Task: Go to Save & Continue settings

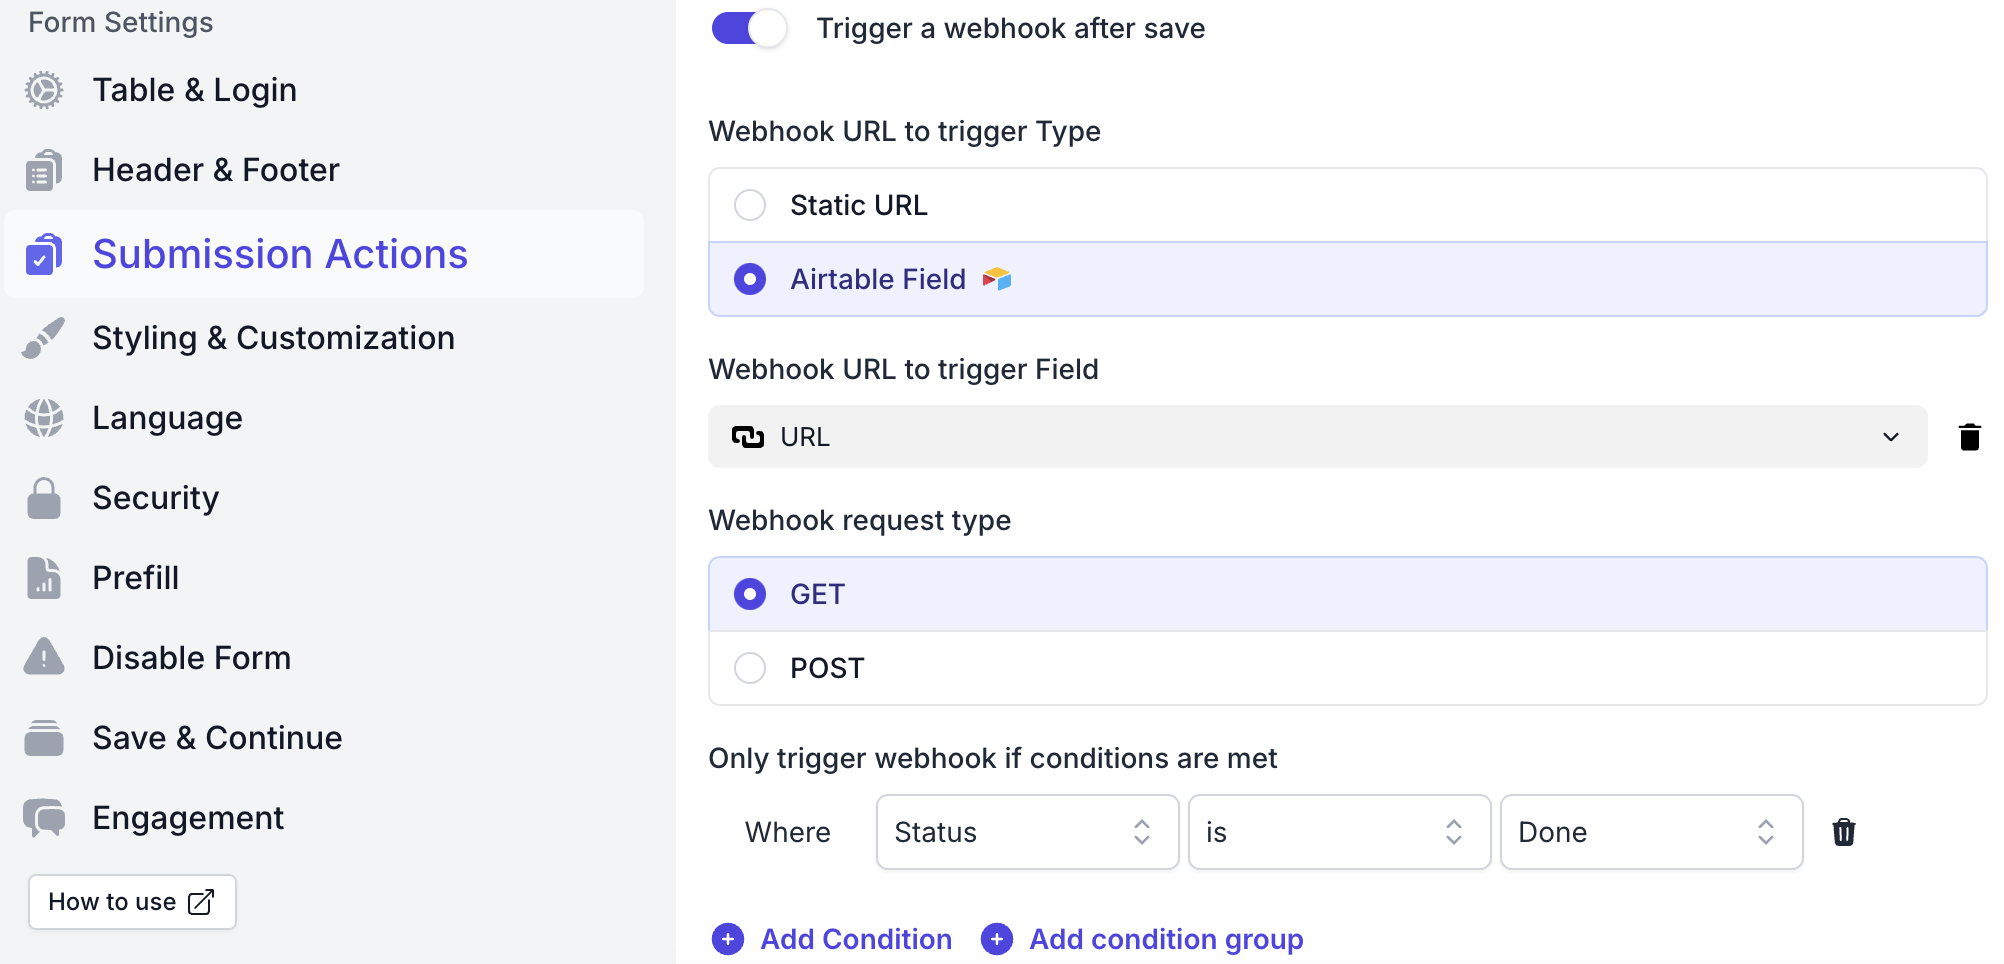Action: [x=217, y=738]
